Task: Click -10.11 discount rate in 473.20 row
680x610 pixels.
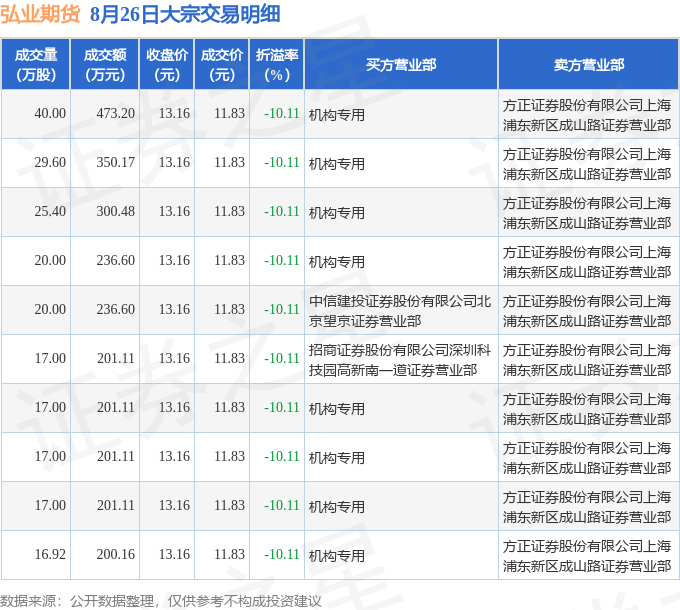Action: pyautogui.click(x=282, y=114)
